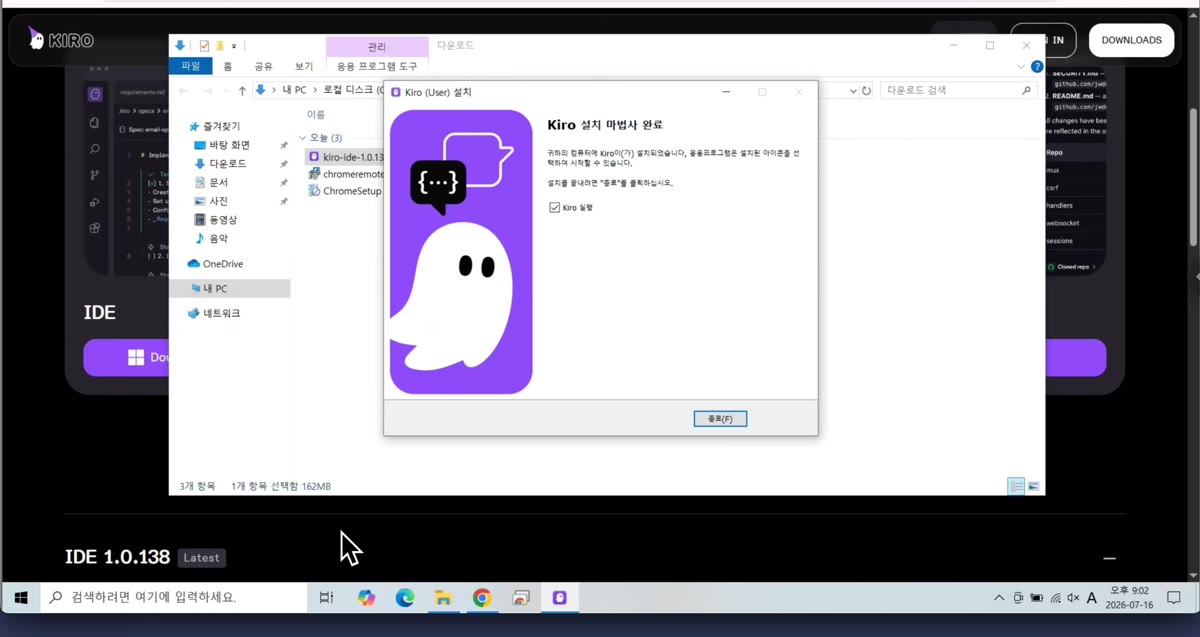Open Google Chrome from the taskbar
1200x637 pixels.
pos(482,598)
